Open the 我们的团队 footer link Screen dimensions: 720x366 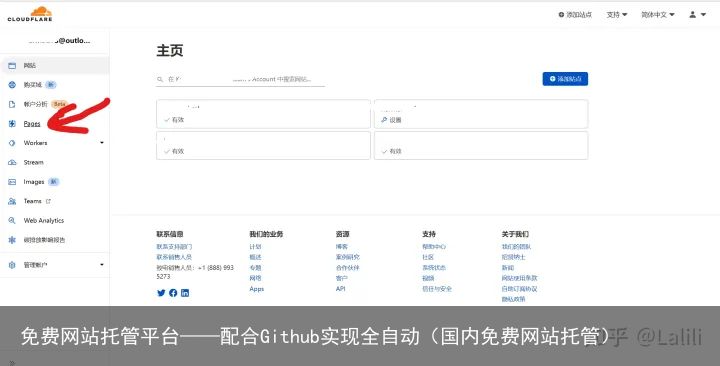coord(516,247)
